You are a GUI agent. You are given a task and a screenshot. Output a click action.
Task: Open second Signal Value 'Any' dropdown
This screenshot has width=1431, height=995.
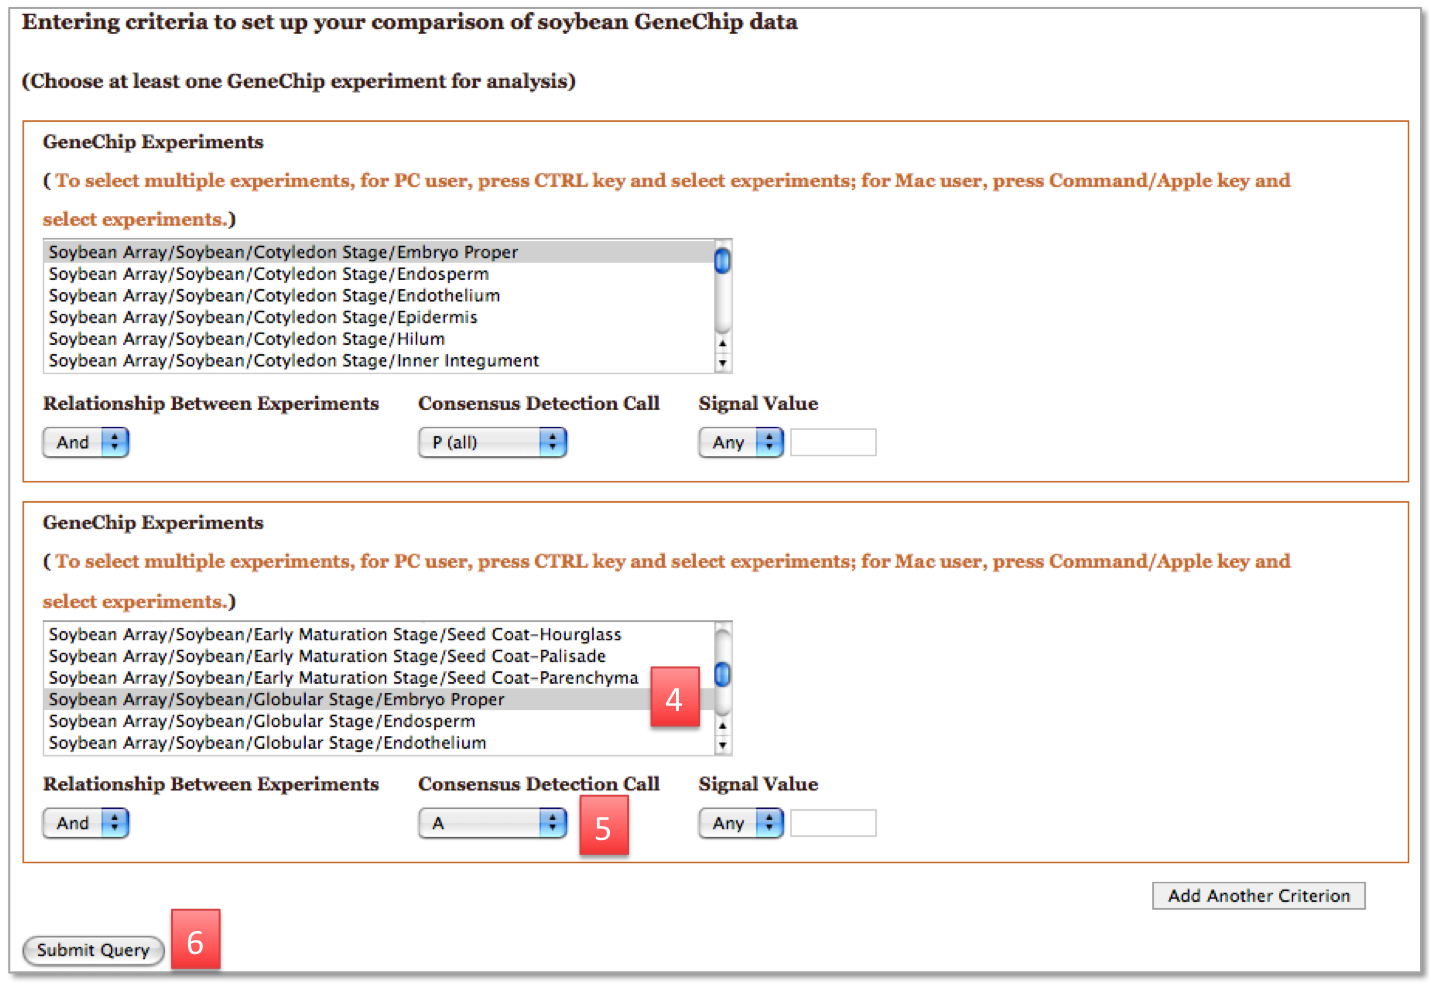[741, 823]
